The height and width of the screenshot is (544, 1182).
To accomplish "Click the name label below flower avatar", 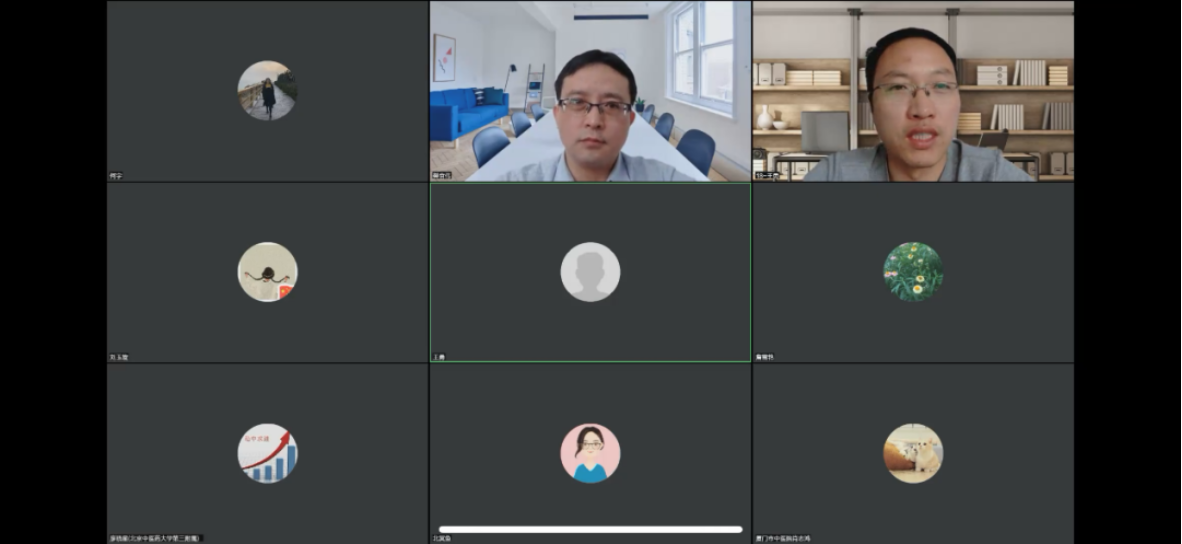I will 765,357.
